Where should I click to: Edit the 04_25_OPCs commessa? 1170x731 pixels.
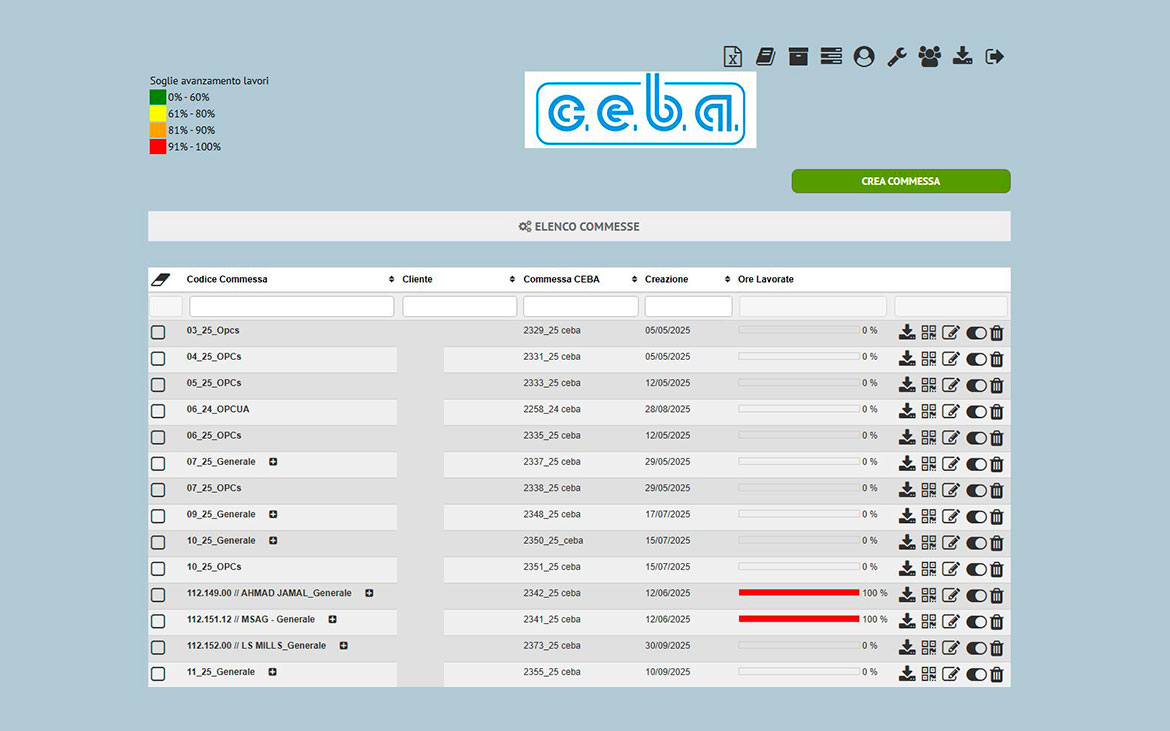click(x=950, y=358)
